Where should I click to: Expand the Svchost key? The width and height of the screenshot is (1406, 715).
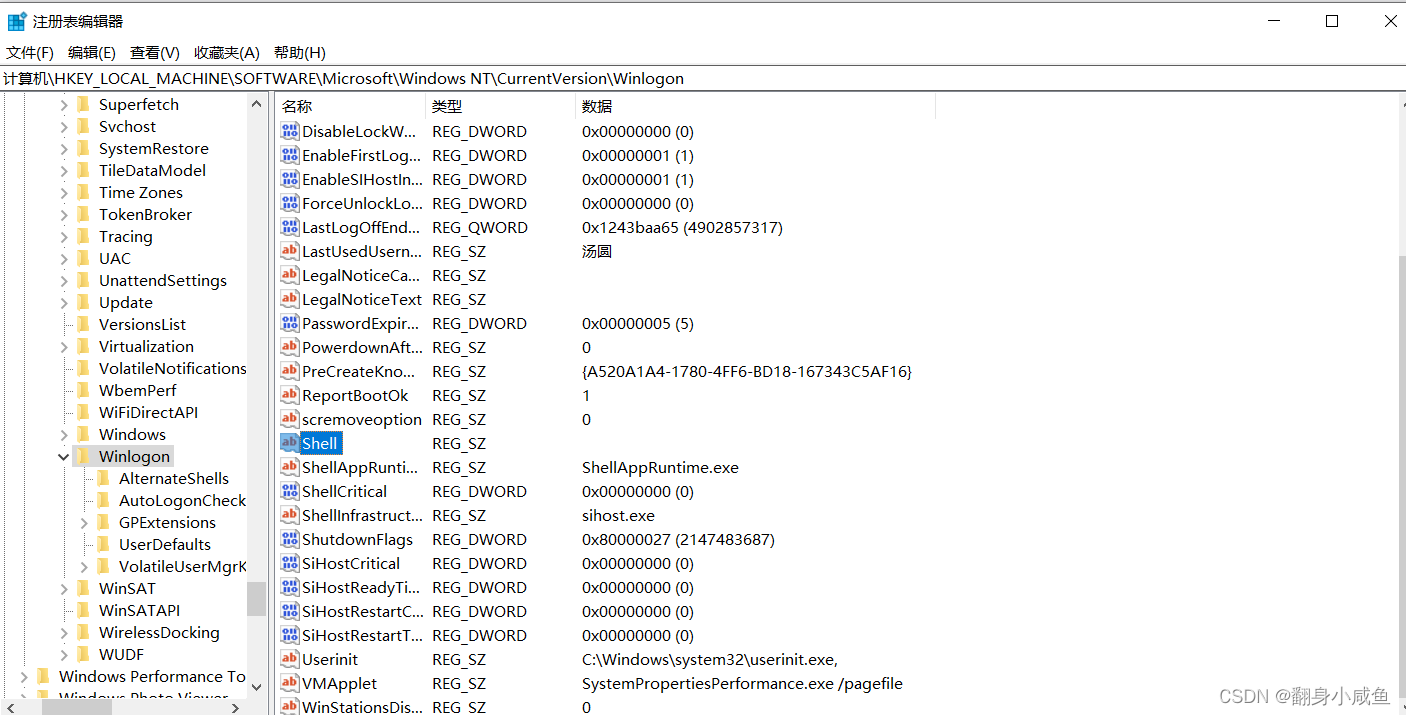pos(64,127)
